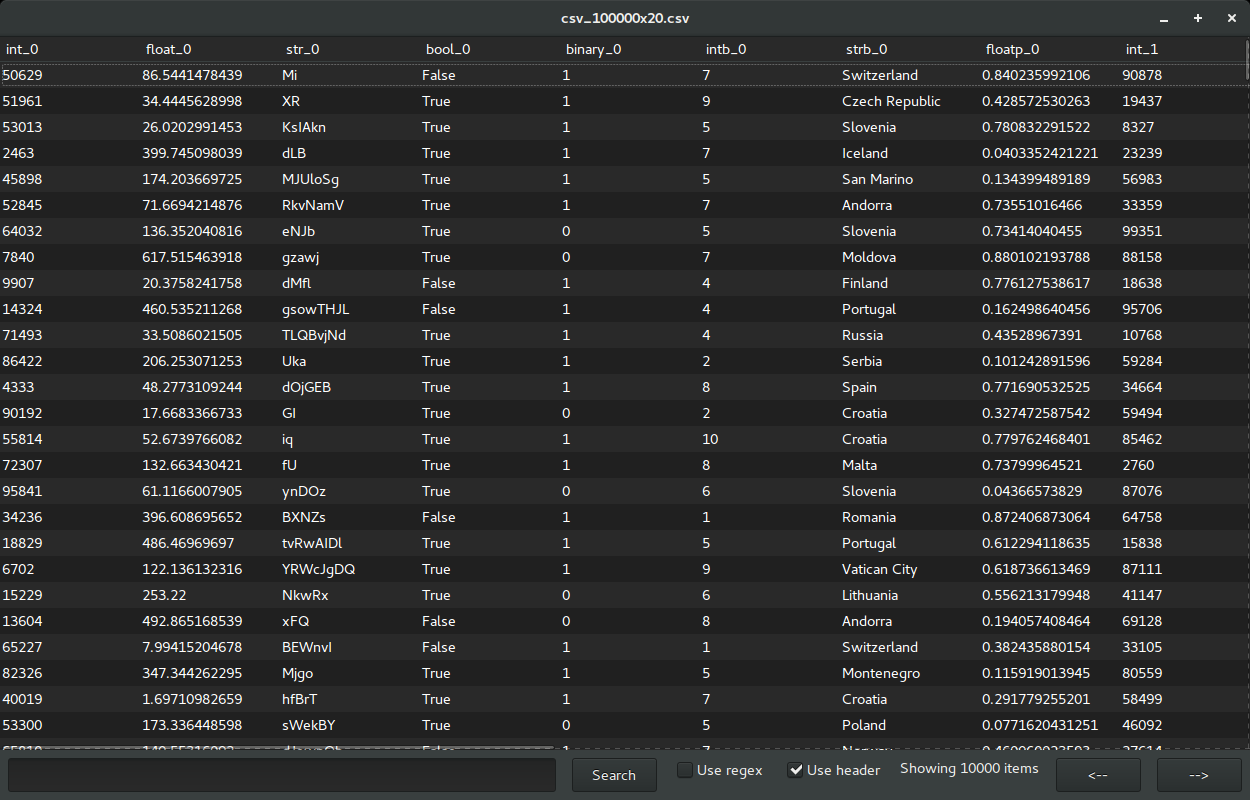Sort by the float_0 column header

point(210,49)
